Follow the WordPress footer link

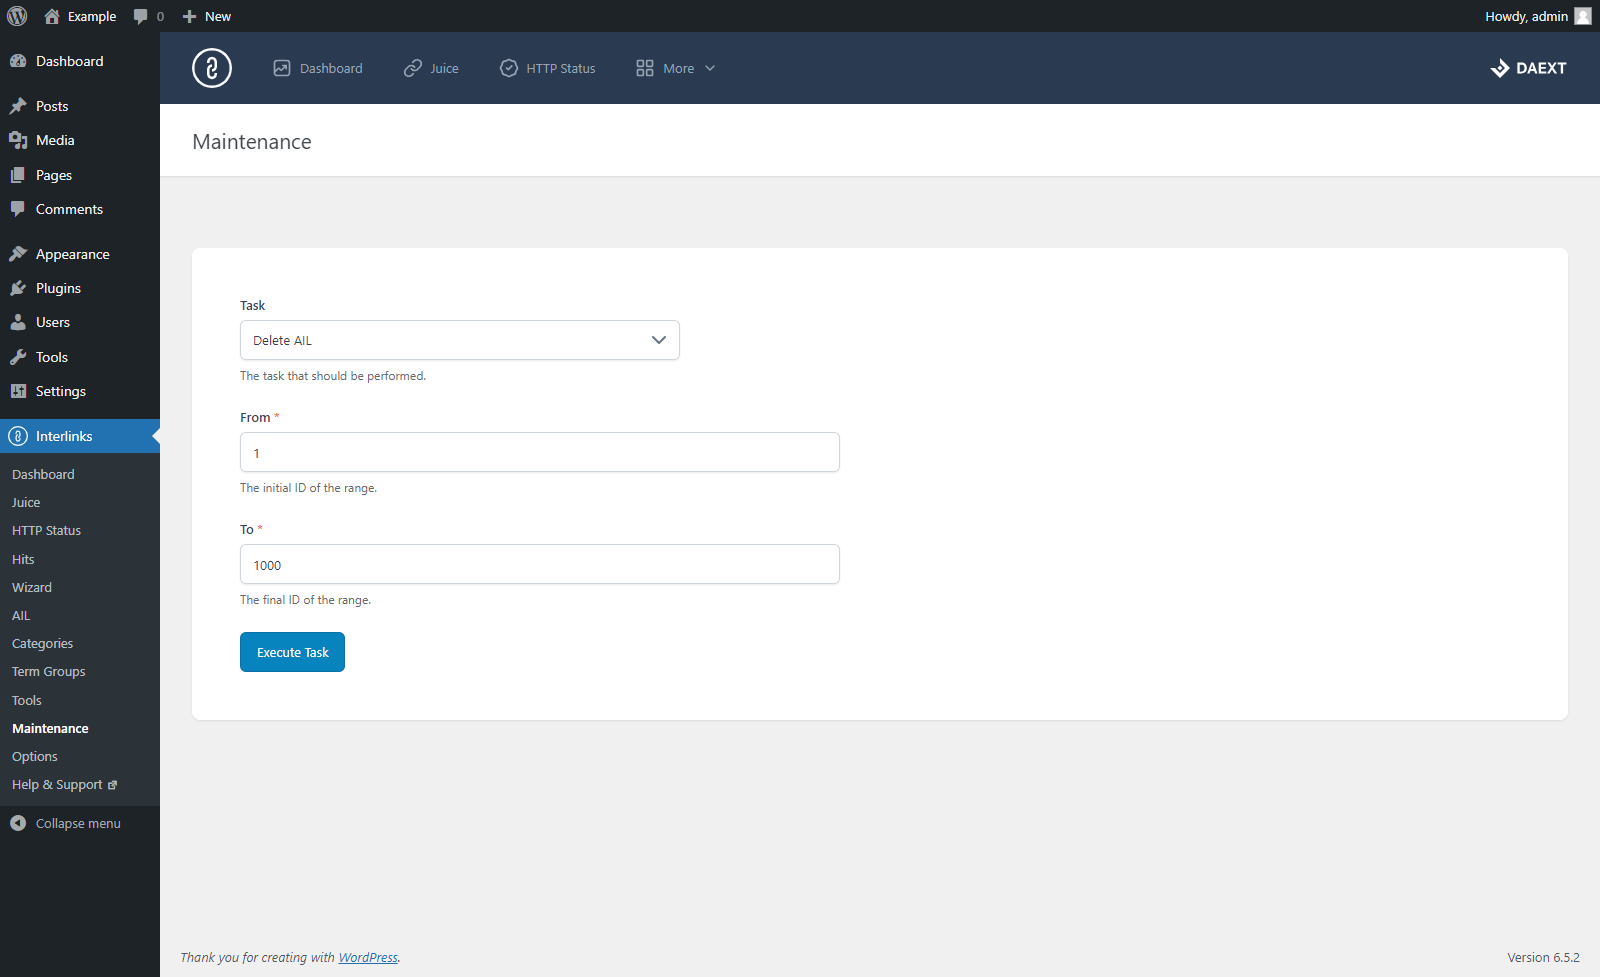pos(368,957)
